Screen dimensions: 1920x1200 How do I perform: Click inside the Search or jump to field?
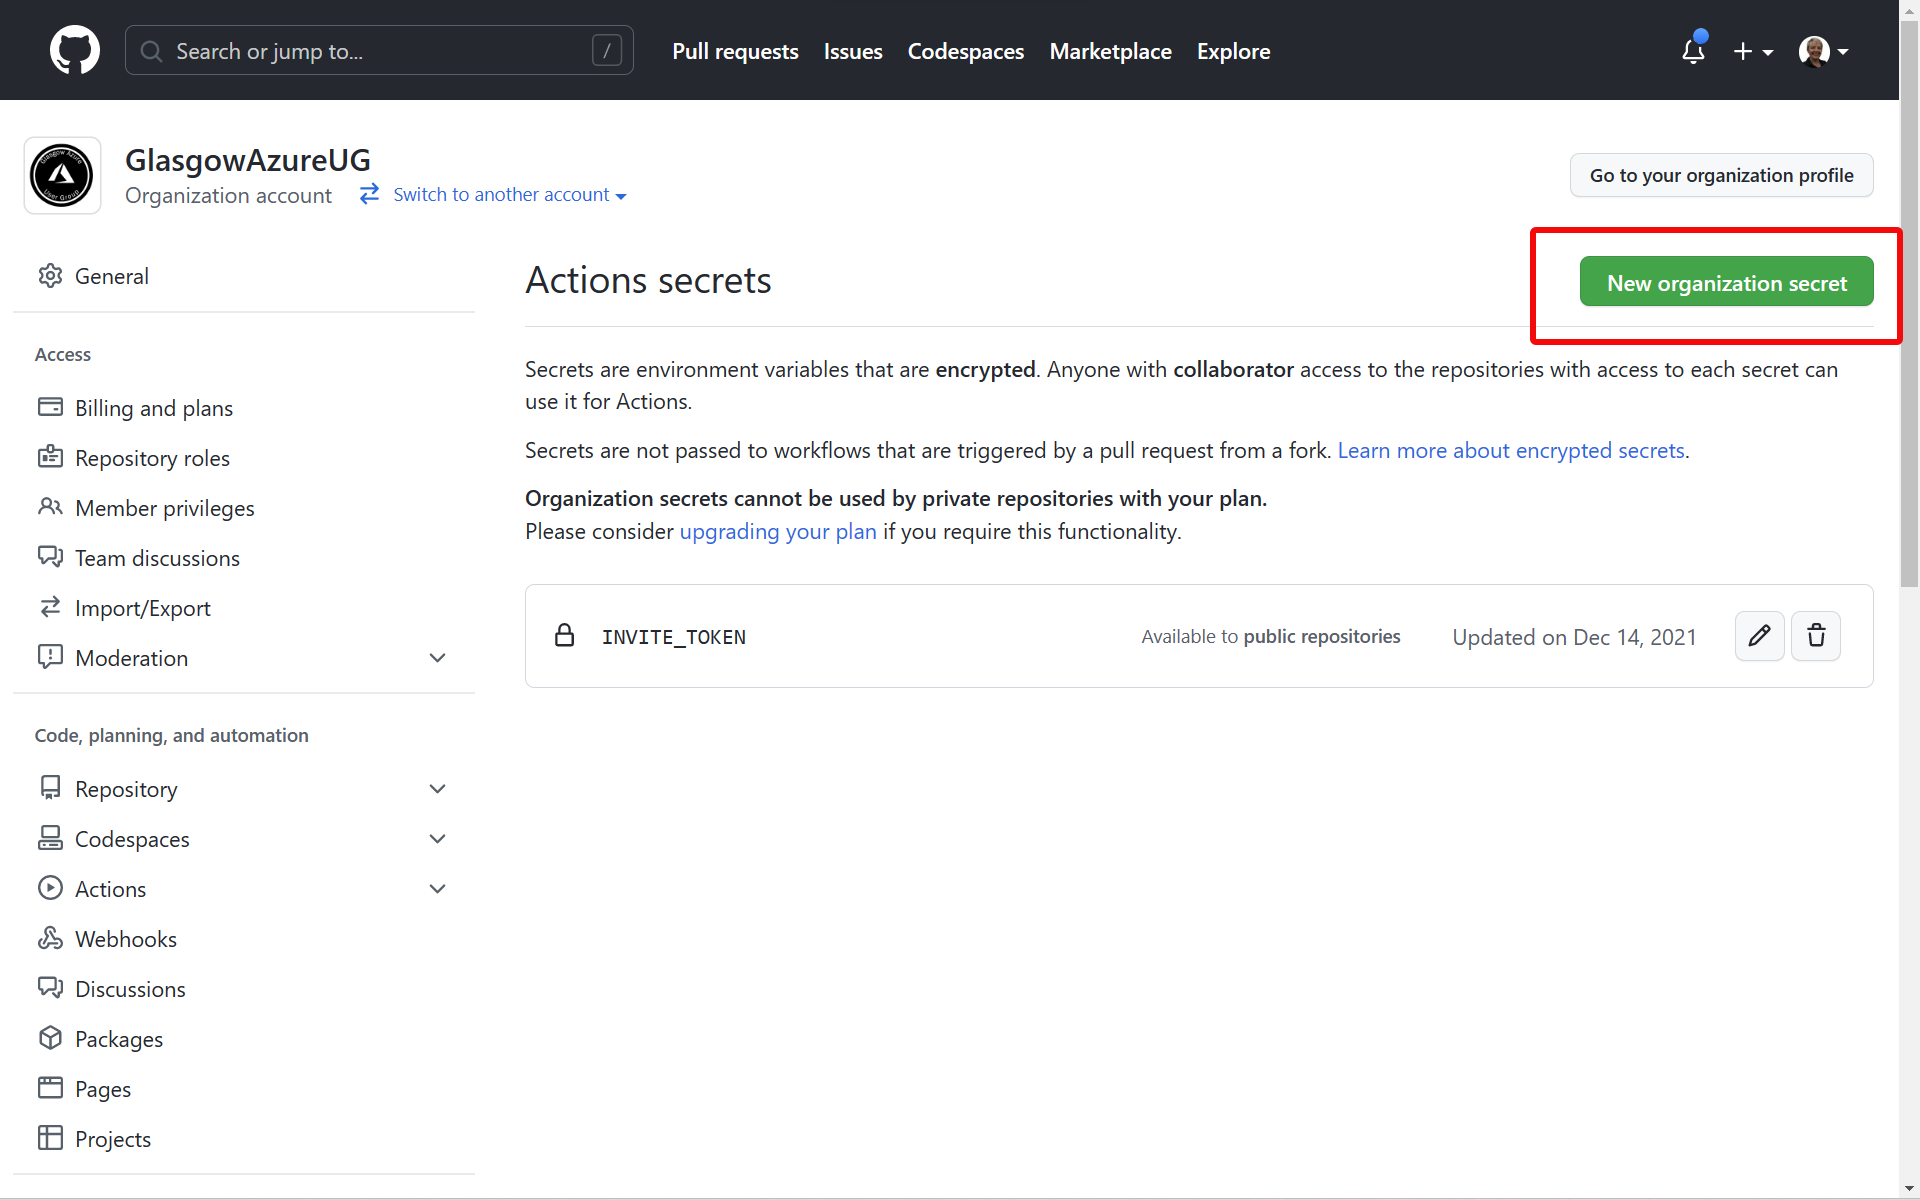(x=380, y=50)
